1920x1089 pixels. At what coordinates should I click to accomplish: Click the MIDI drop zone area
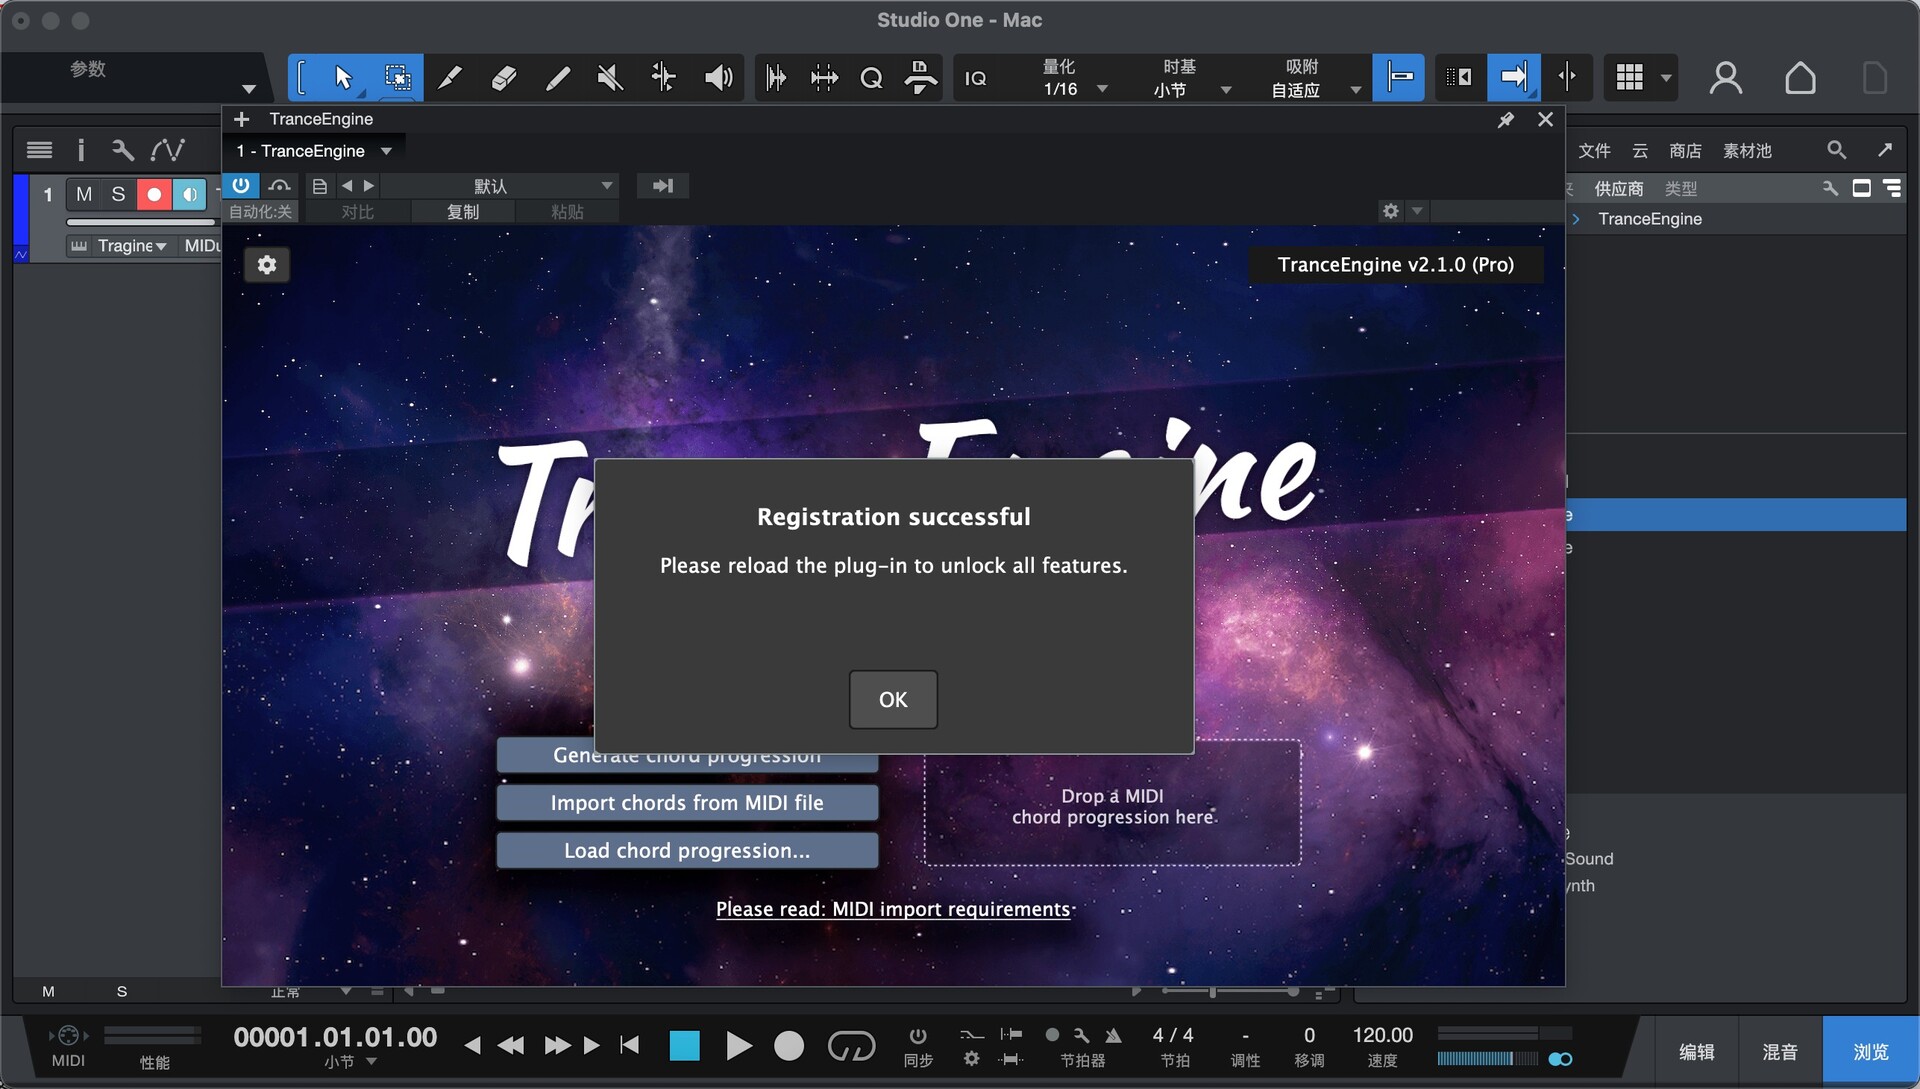click(x=1112, y=803)
